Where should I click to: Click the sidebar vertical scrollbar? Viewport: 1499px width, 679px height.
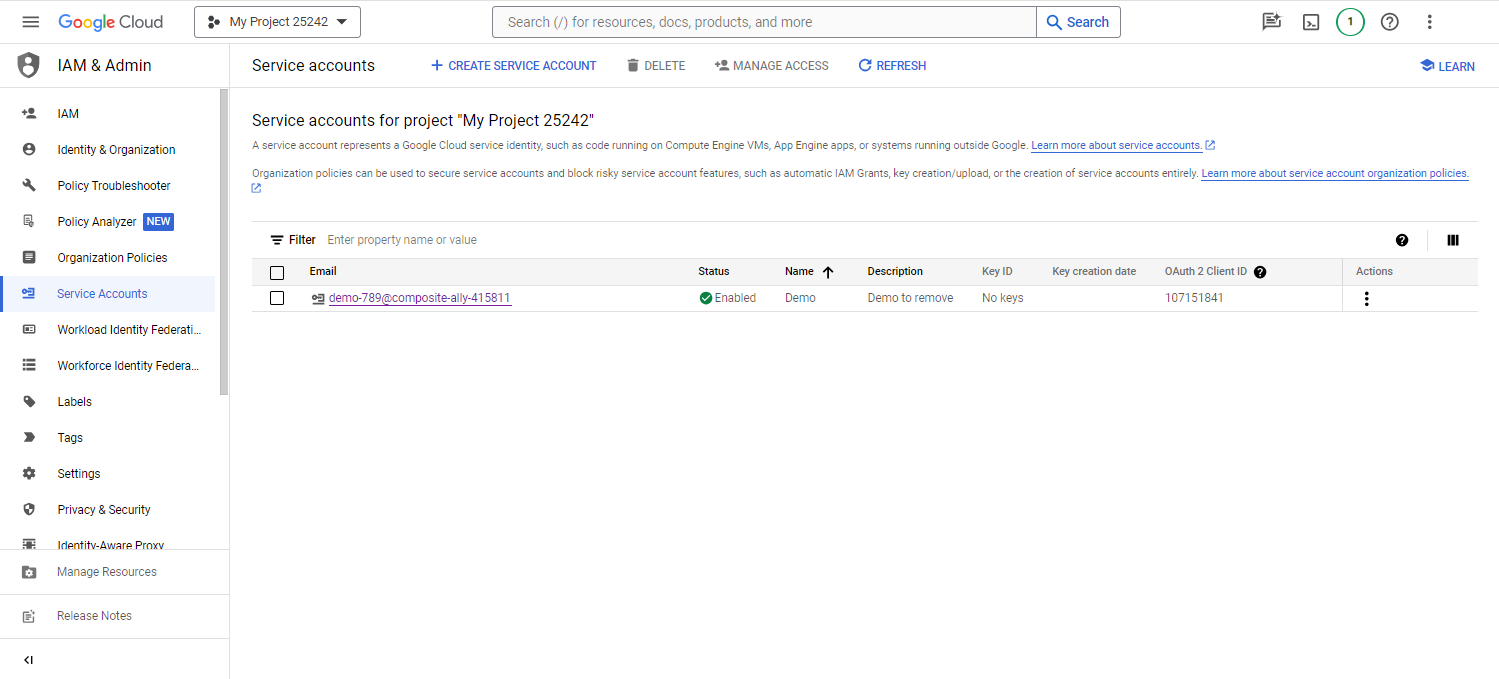point(224,242)
